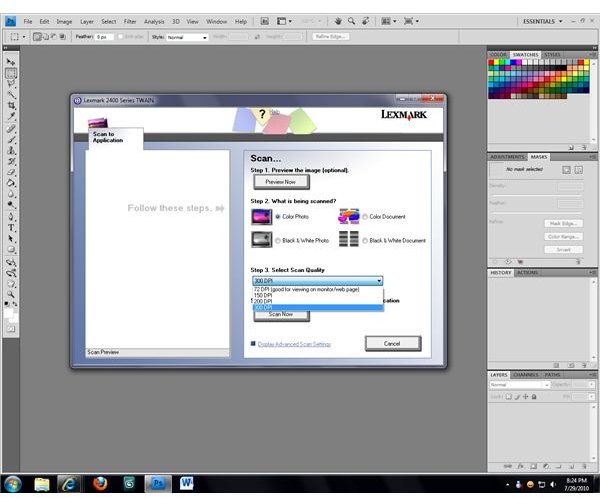
Task: Select the Shape tool
Action: pyautogui.click(x=11, y=250)
